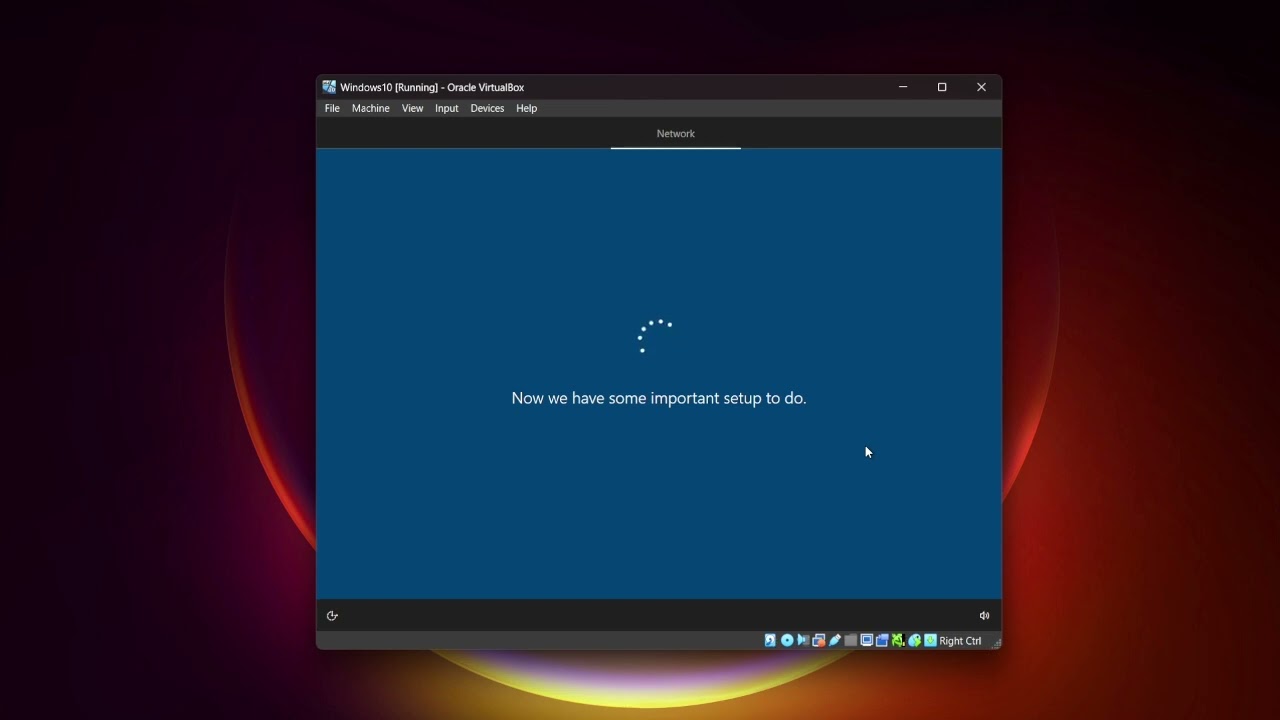Click the display monitor status icon
The height and width of the screenshot is (720, 1280).
(867, 641)
